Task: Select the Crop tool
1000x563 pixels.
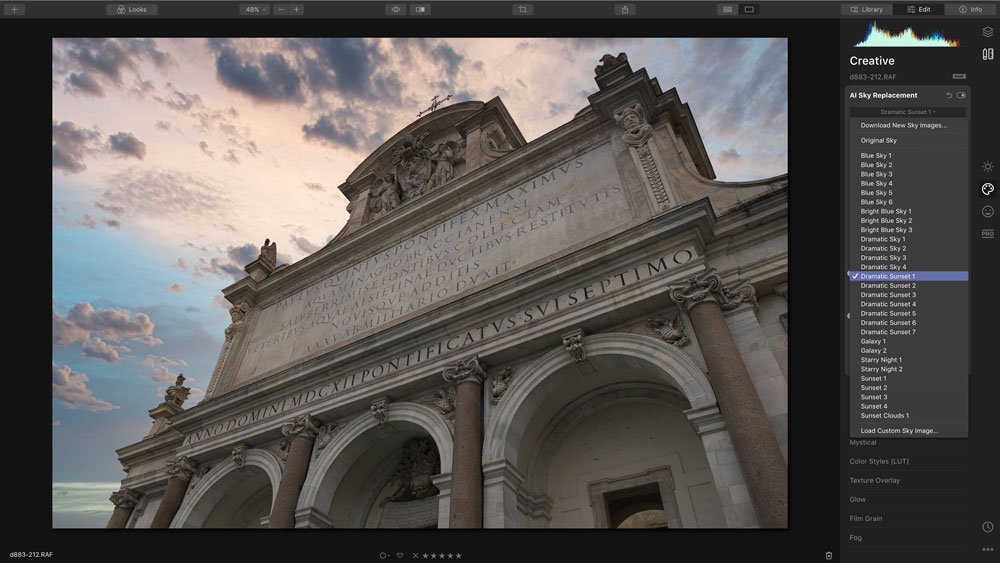Action: (x=523, y=9)
